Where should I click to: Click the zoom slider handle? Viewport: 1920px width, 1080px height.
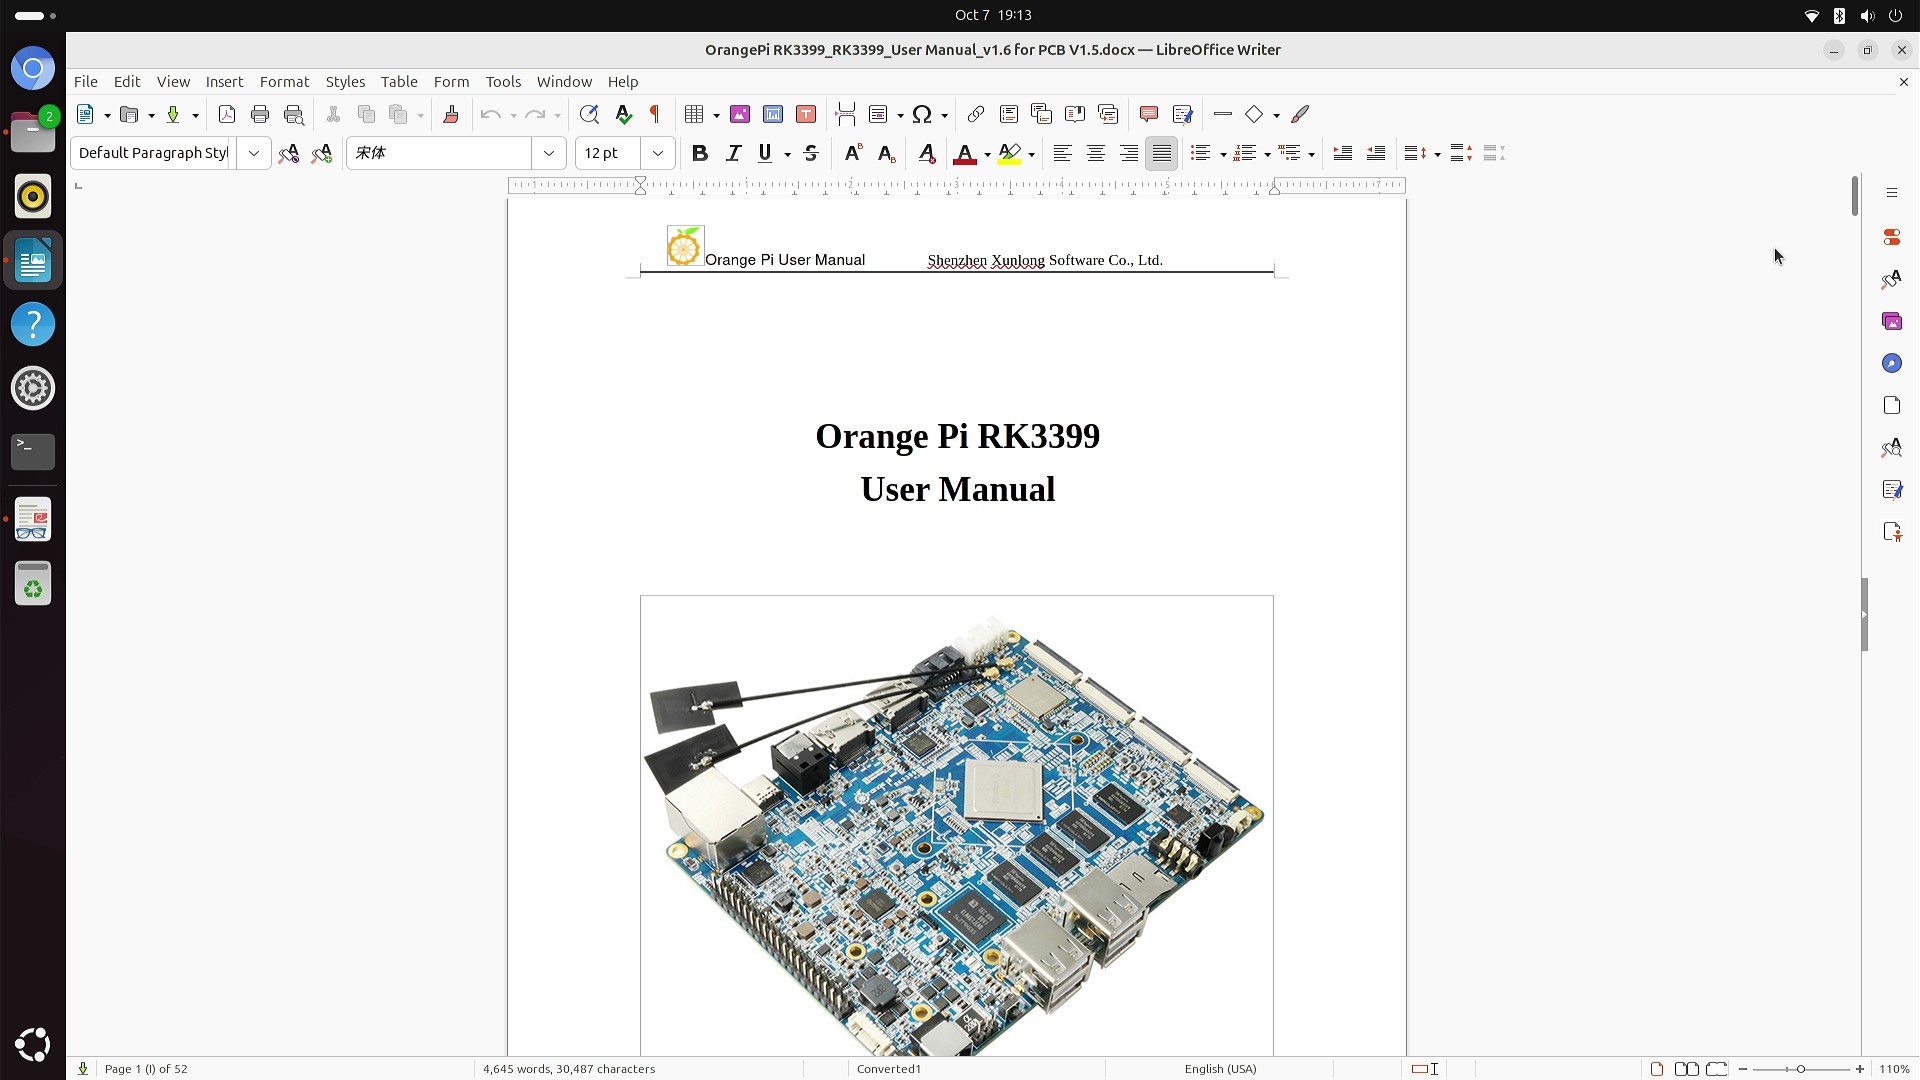(x=1800, y=1069)
